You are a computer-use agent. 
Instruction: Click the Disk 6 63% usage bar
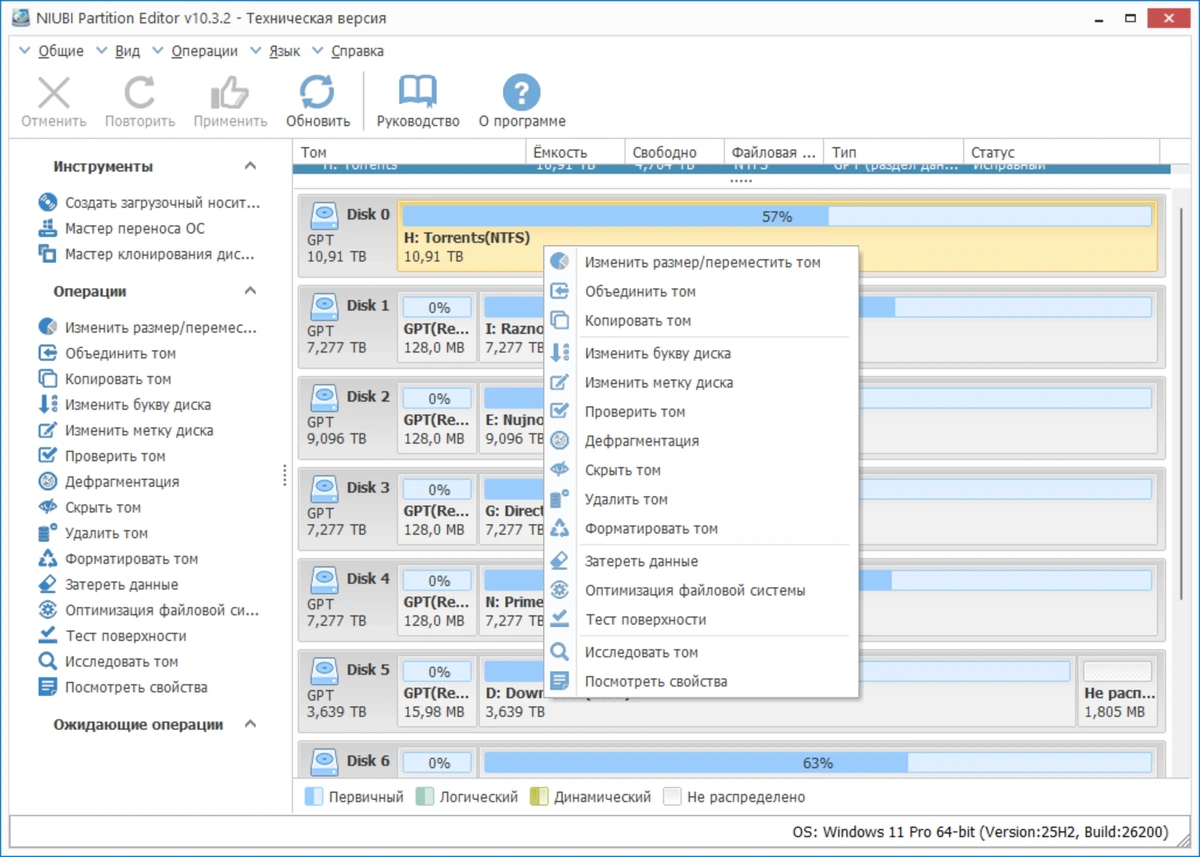coord(817,763)
